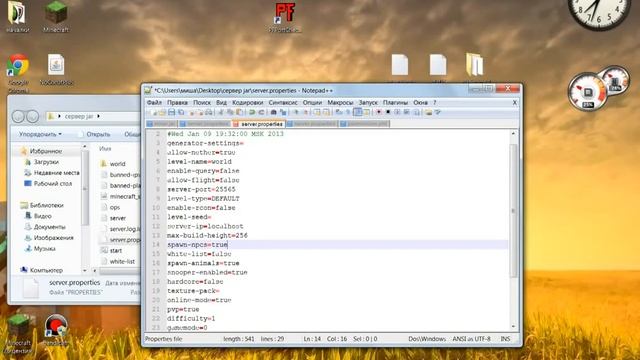Select Музыка in the Explorer sidebar
Viewport: 640px width, 360px height.
[40, 249]
